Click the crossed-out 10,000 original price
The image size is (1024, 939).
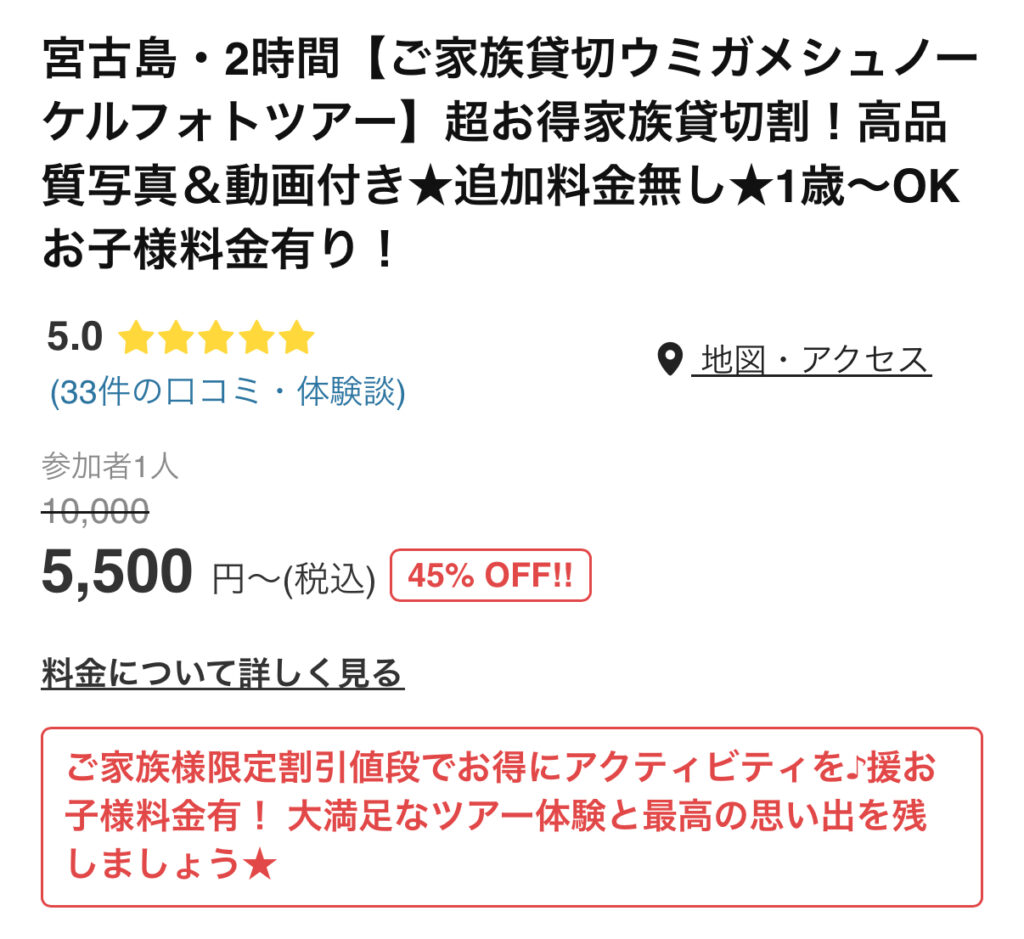[95, 511]
